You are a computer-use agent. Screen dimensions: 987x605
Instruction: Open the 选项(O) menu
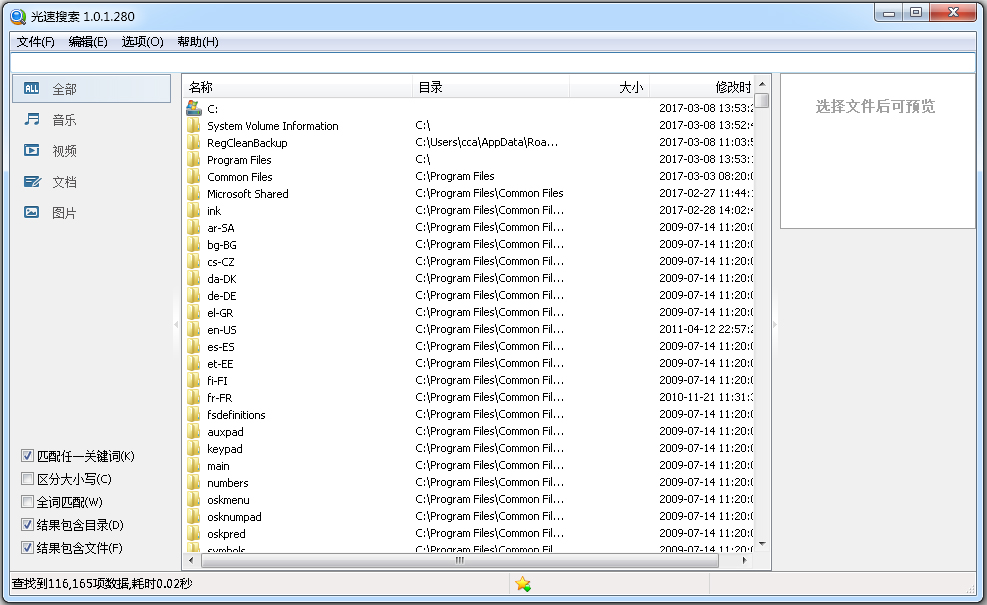tap(142, 42)
